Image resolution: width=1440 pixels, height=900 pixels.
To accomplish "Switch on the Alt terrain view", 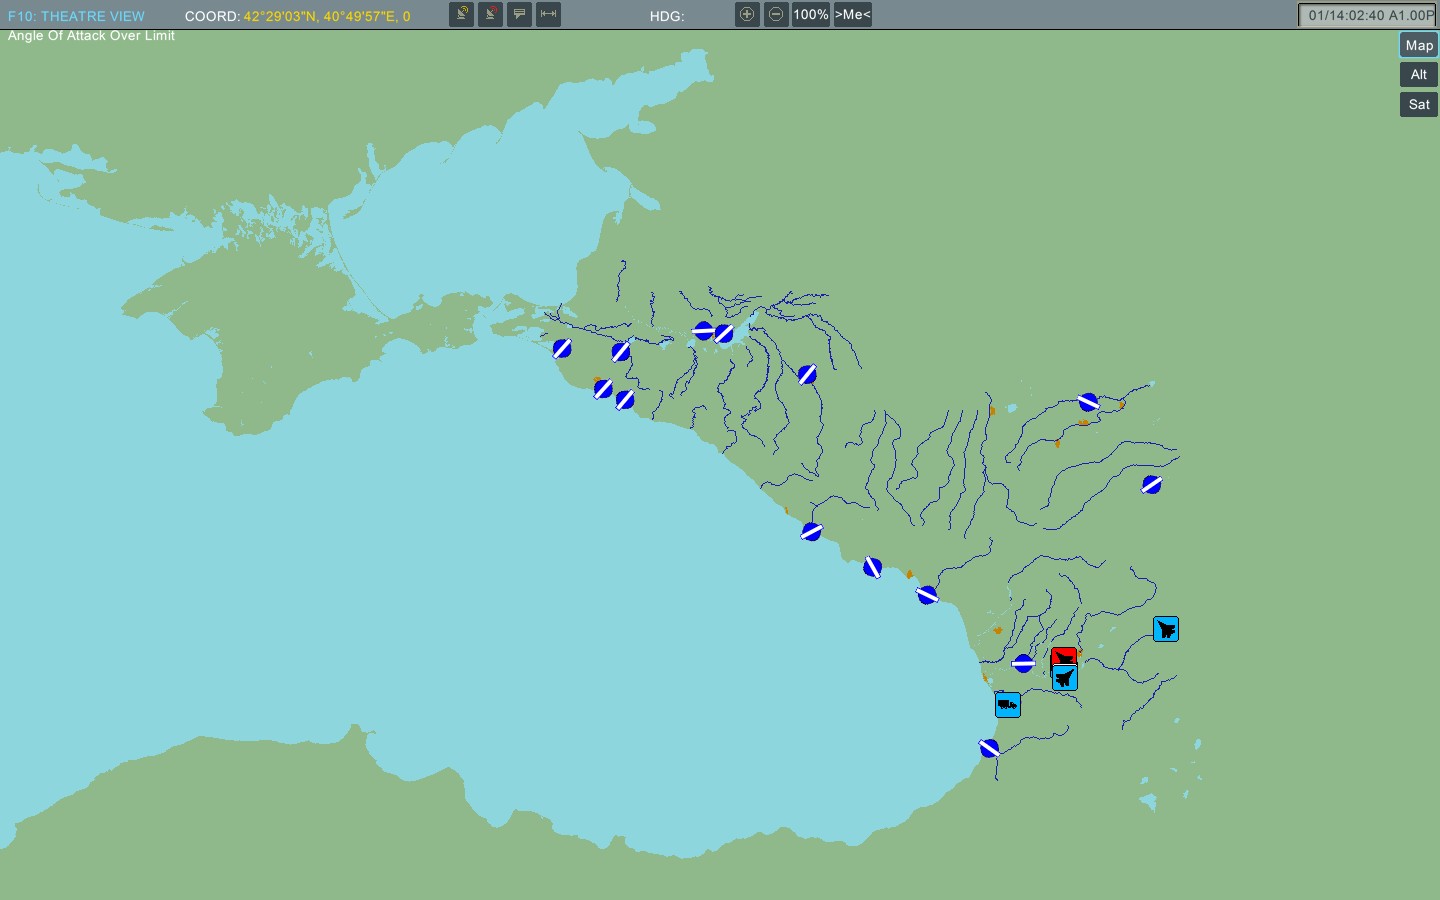I will (1418, 74).
